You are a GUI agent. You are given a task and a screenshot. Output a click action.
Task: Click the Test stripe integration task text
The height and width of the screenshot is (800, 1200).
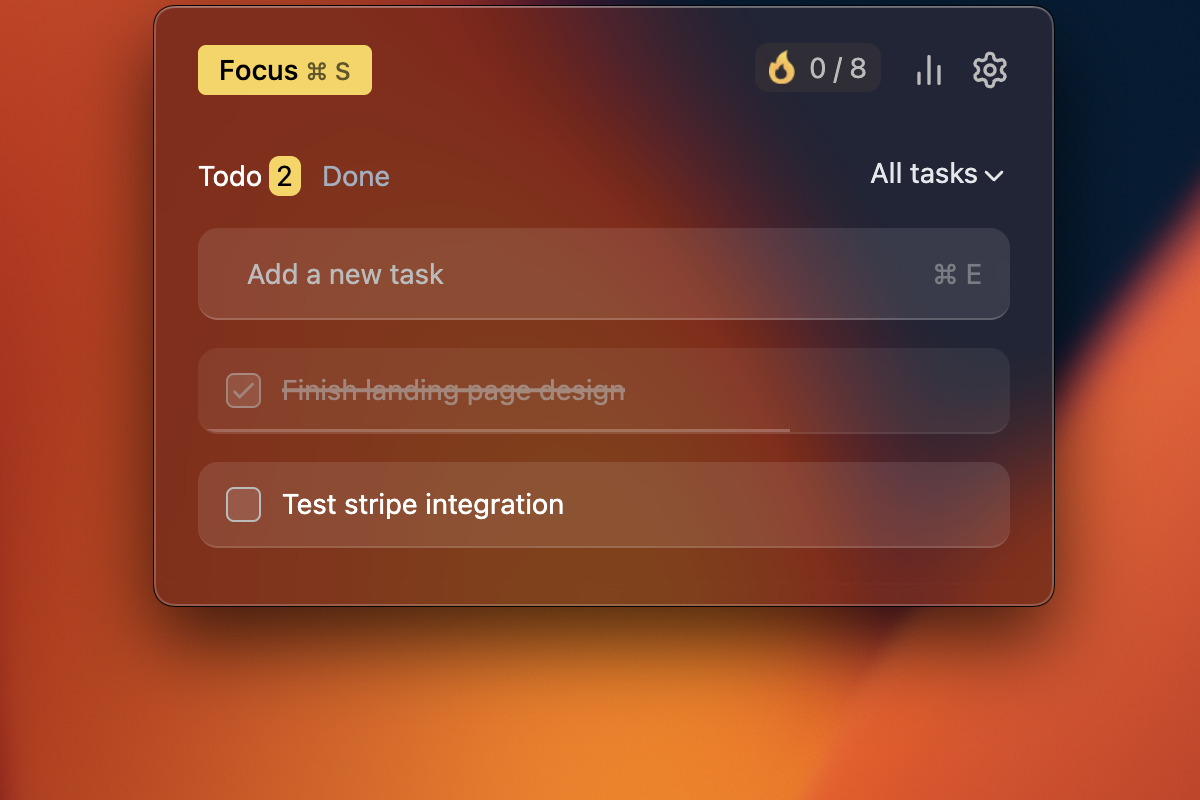(x=424, y=505)
